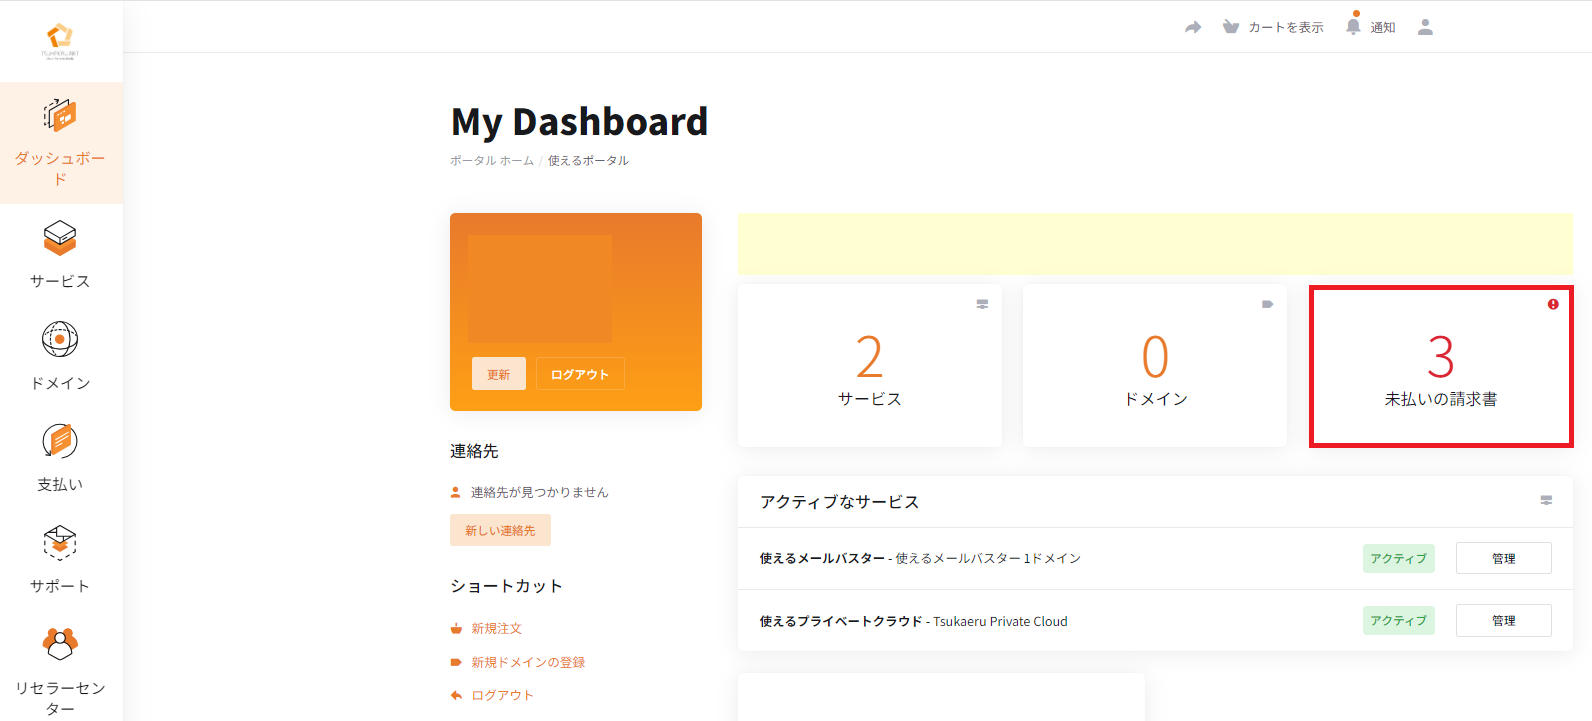
Task: Open the 0 ドメイン count card
Action: point(1155,366)
